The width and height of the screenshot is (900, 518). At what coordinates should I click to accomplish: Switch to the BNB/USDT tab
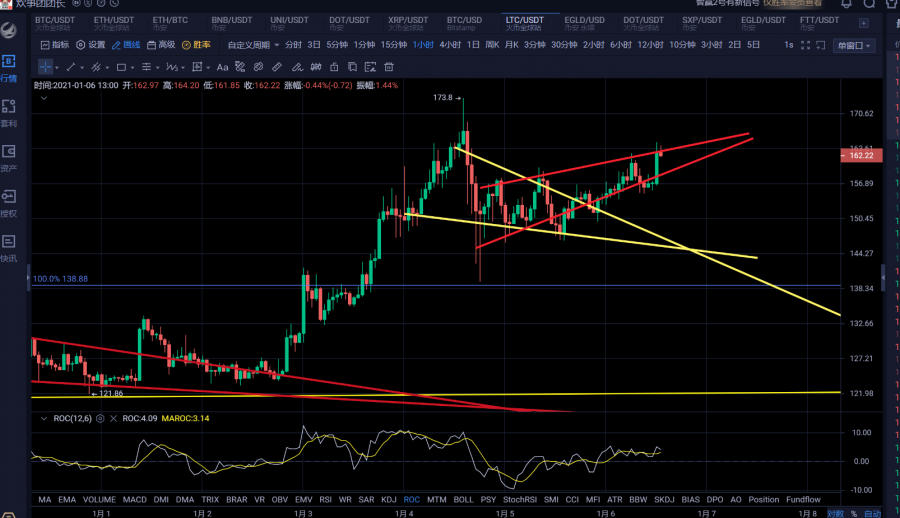click(232, 23)
